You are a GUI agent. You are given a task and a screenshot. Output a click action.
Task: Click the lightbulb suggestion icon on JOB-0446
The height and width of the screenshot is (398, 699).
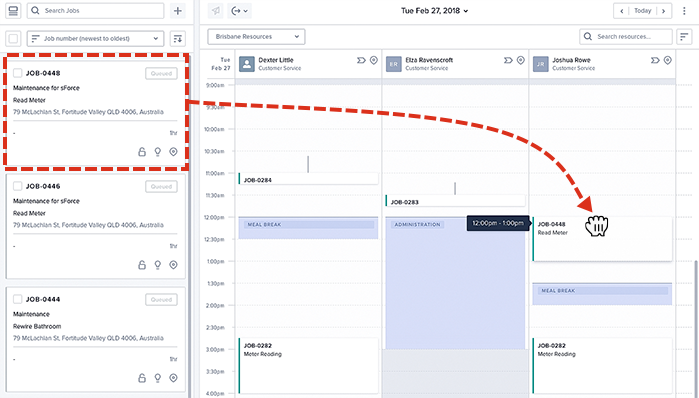point(157,265)
